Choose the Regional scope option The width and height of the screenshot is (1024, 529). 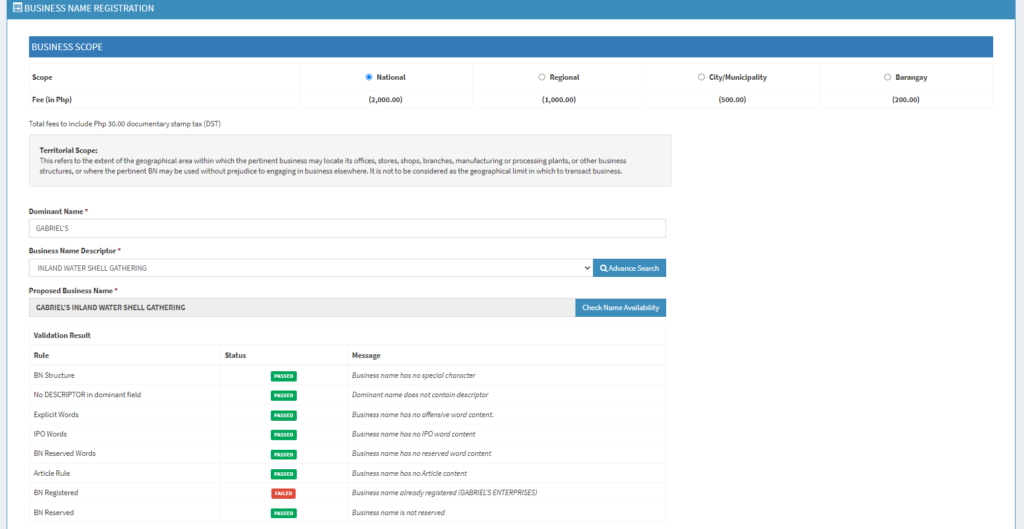542,77
